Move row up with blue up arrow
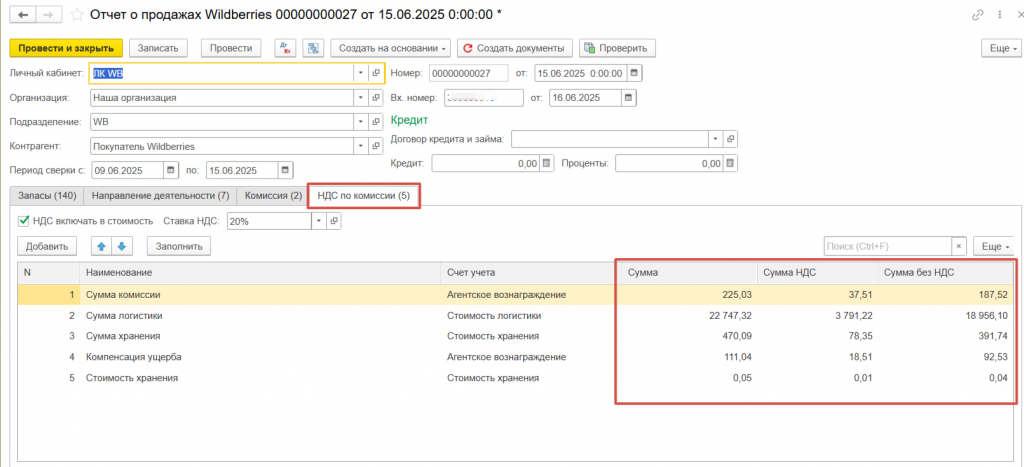This screenshot has height=467, width=1024. point(100,246)
